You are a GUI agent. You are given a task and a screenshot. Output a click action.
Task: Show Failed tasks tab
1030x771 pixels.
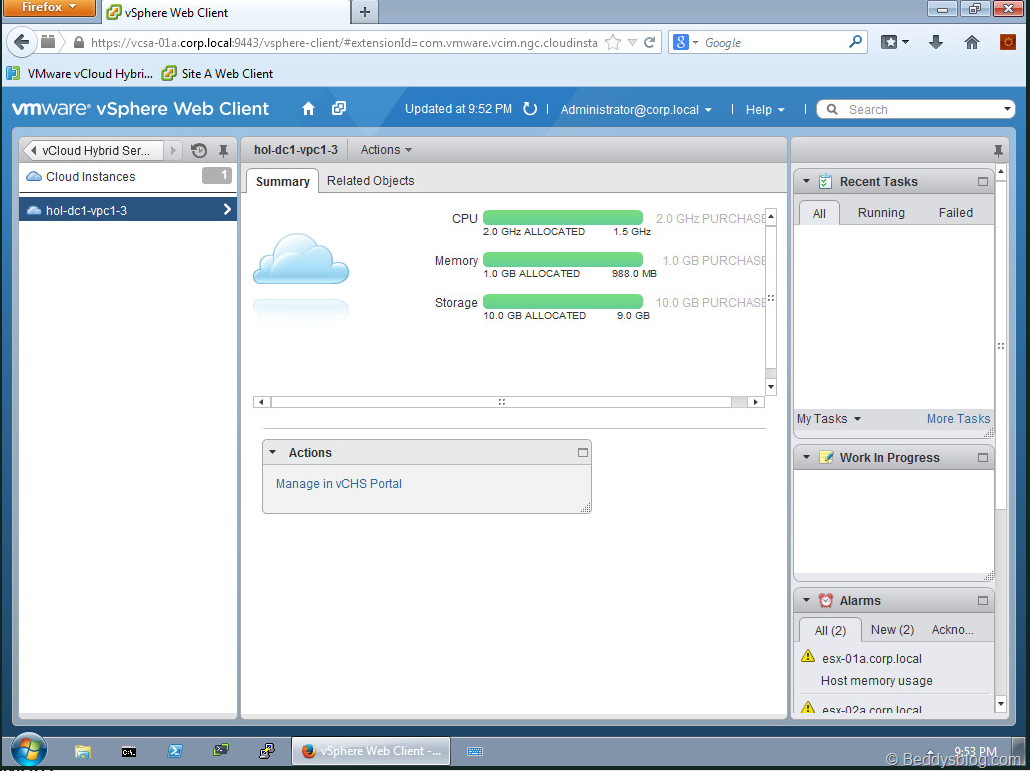click(956, 213)
